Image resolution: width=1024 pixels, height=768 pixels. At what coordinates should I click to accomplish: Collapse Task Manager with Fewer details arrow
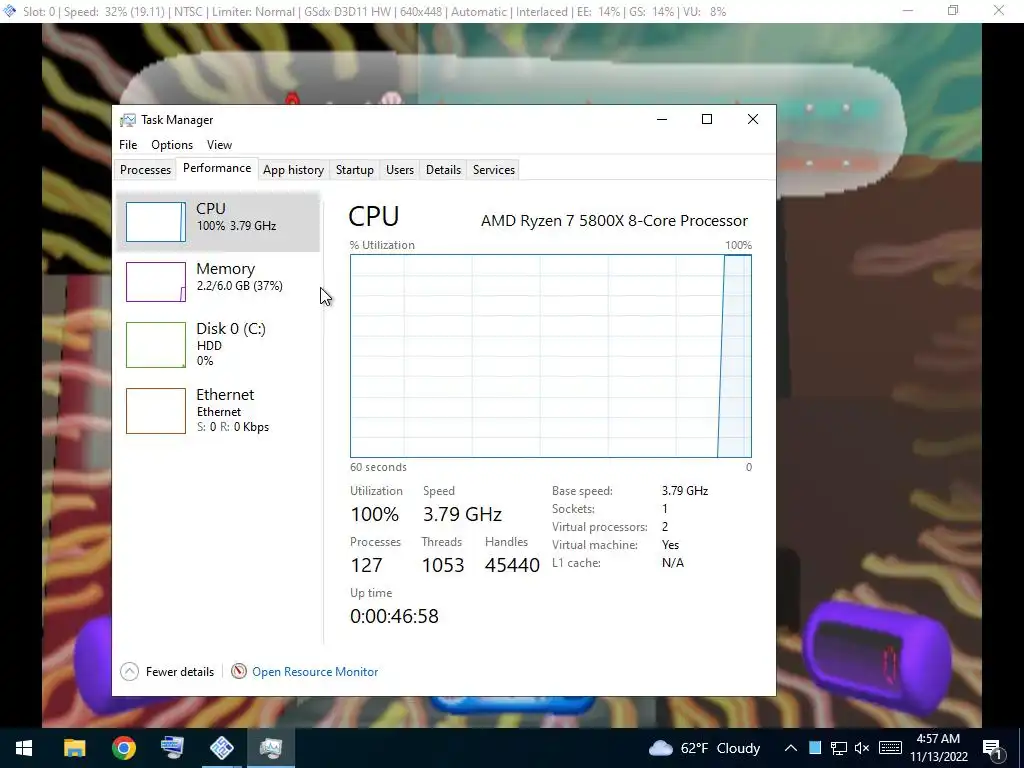coord(129,671)
